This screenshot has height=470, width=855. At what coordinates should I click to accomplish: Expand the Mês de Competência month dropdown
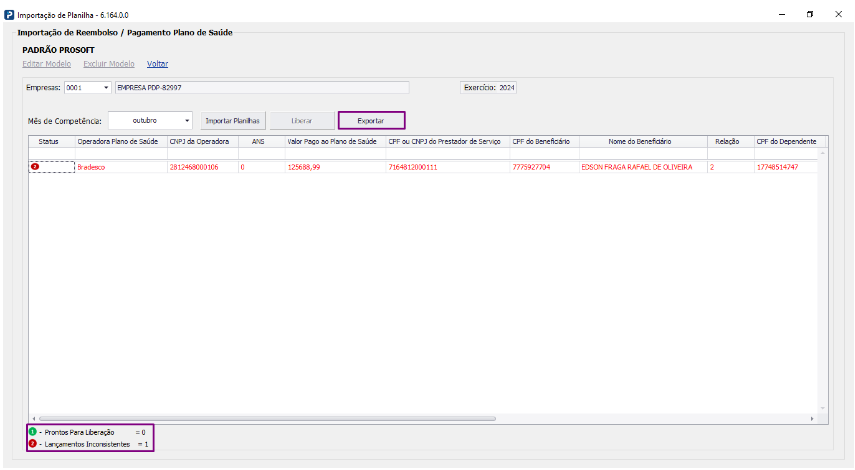[187, 121]
